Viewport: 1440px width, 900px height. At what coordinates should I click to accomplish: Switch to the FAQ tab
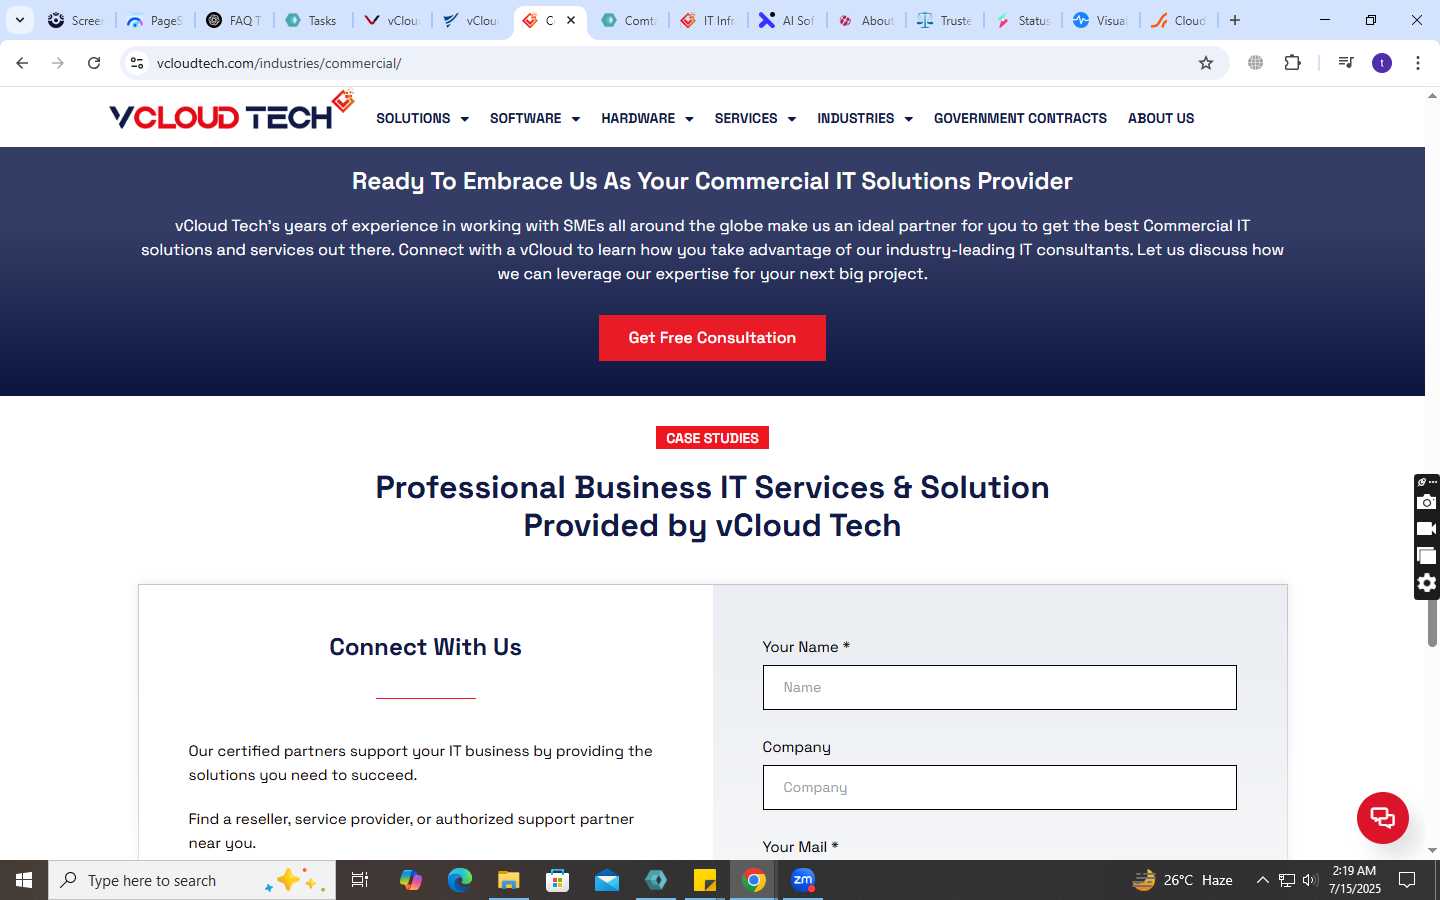[234, 20]
